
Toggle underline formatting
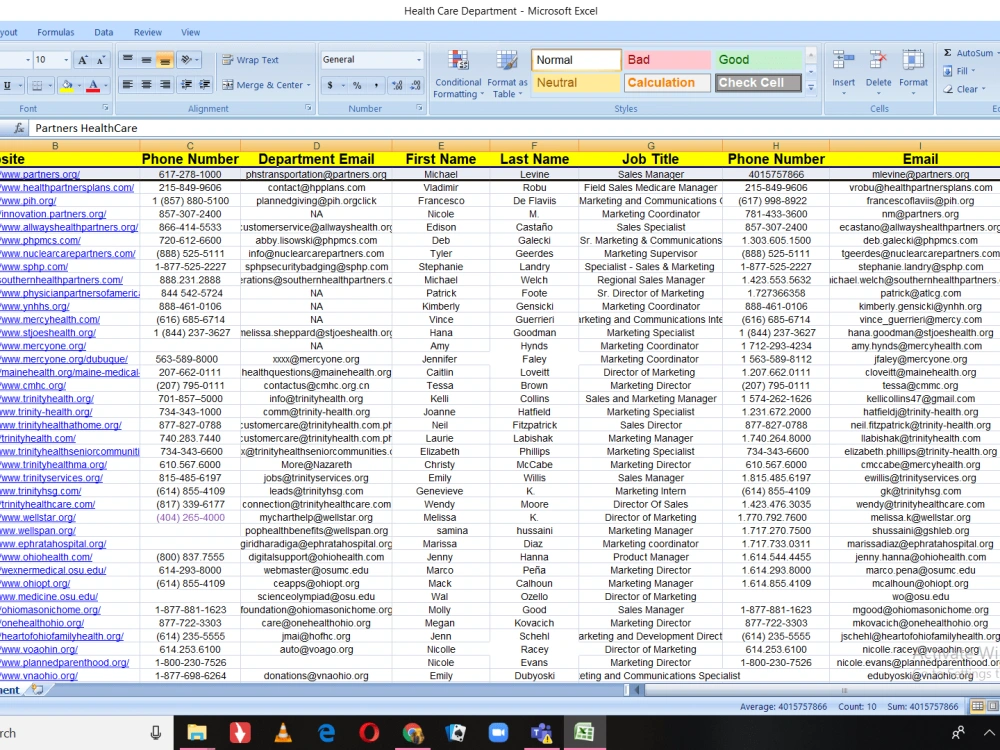7,85
